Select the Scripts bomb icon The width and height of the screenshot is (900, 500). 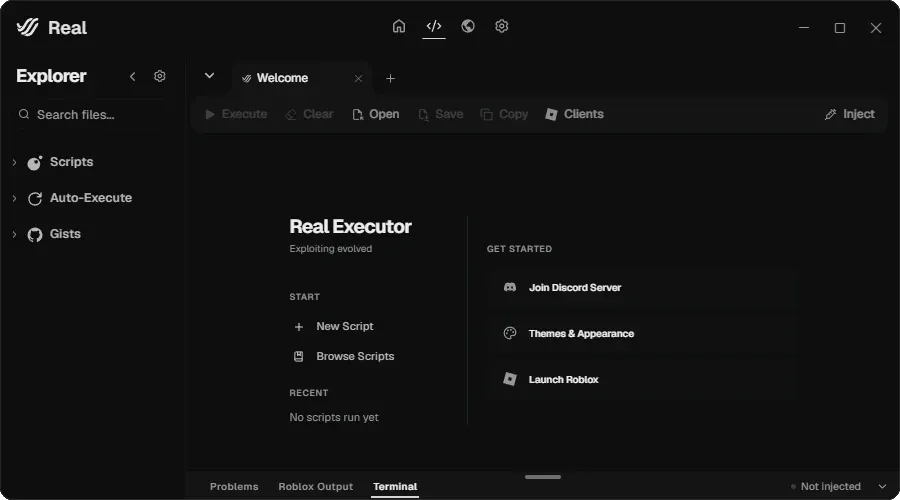[x=35, y=163]
